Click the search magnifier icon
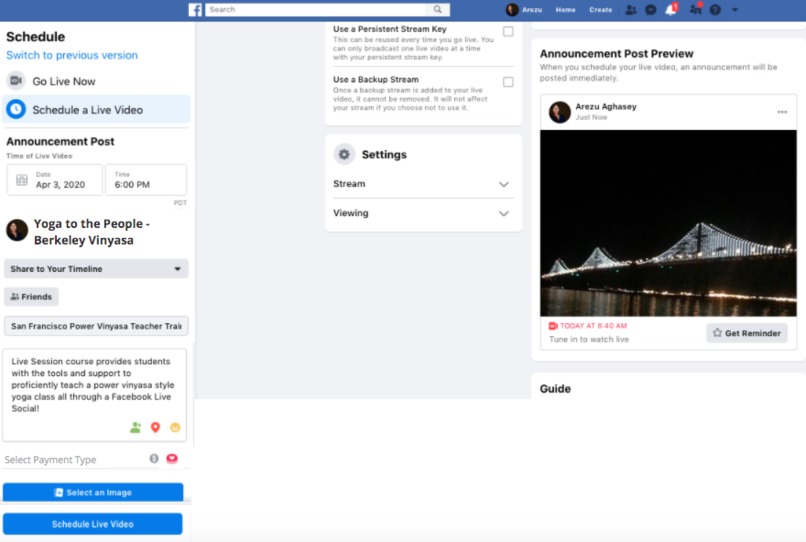This screenshot has width=806, height=542. (x=437, y=9)
